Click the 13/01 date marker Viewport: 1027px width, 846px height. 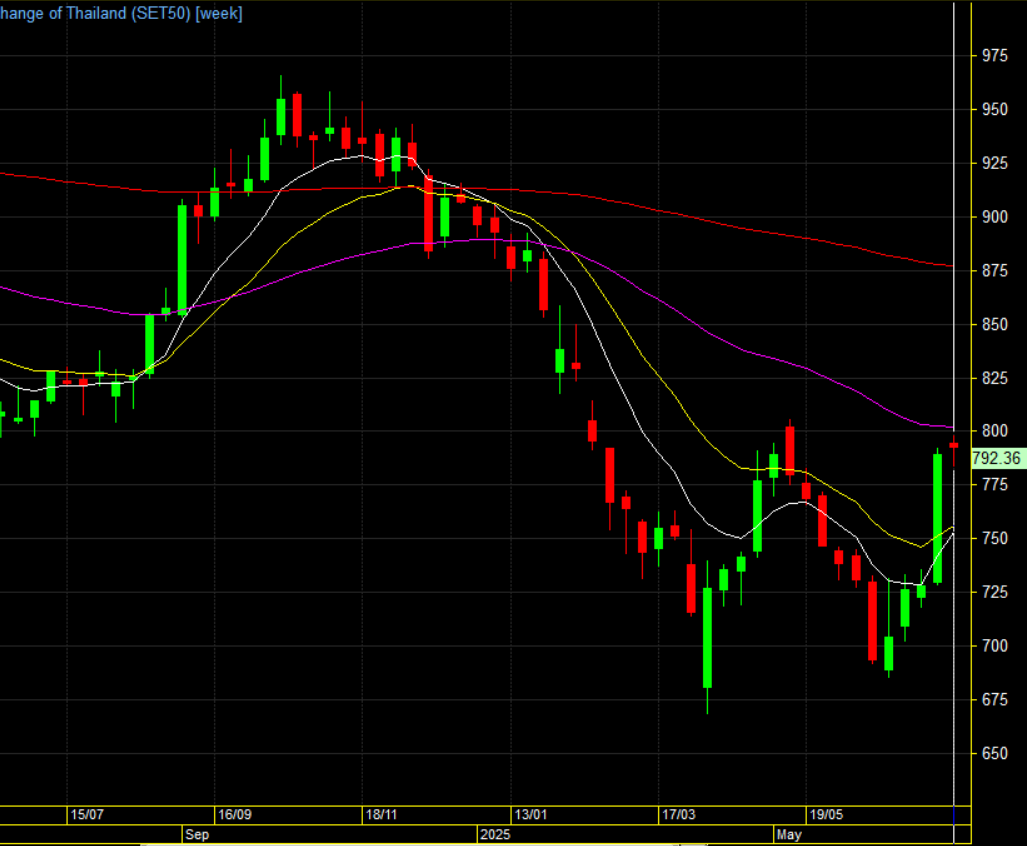pyautogui.click(x=531, y=815)
